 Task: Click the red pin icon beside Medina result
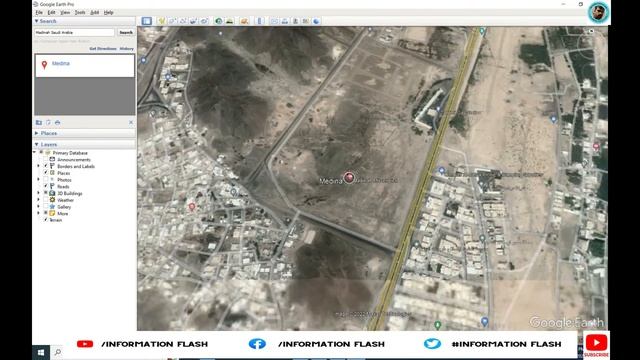point(44,64)
